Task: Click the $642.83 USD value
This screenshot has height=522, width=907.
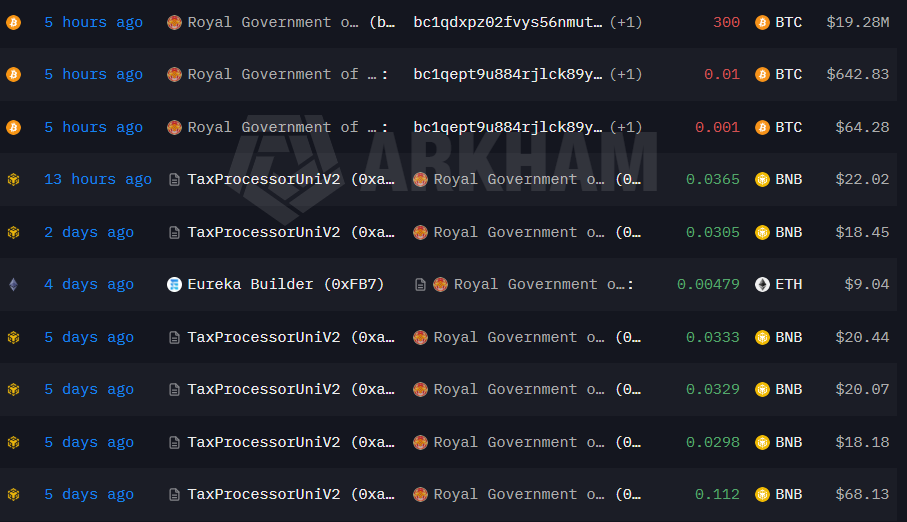Action: click(858, 75)
